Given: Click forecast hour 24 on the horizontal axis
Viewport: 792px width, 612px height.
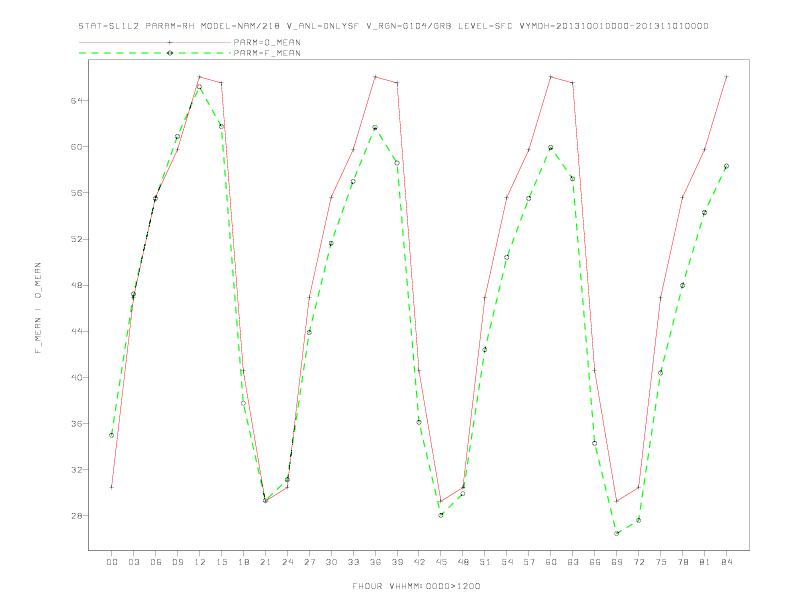Looking at the screenshot, I should point(287,562).
